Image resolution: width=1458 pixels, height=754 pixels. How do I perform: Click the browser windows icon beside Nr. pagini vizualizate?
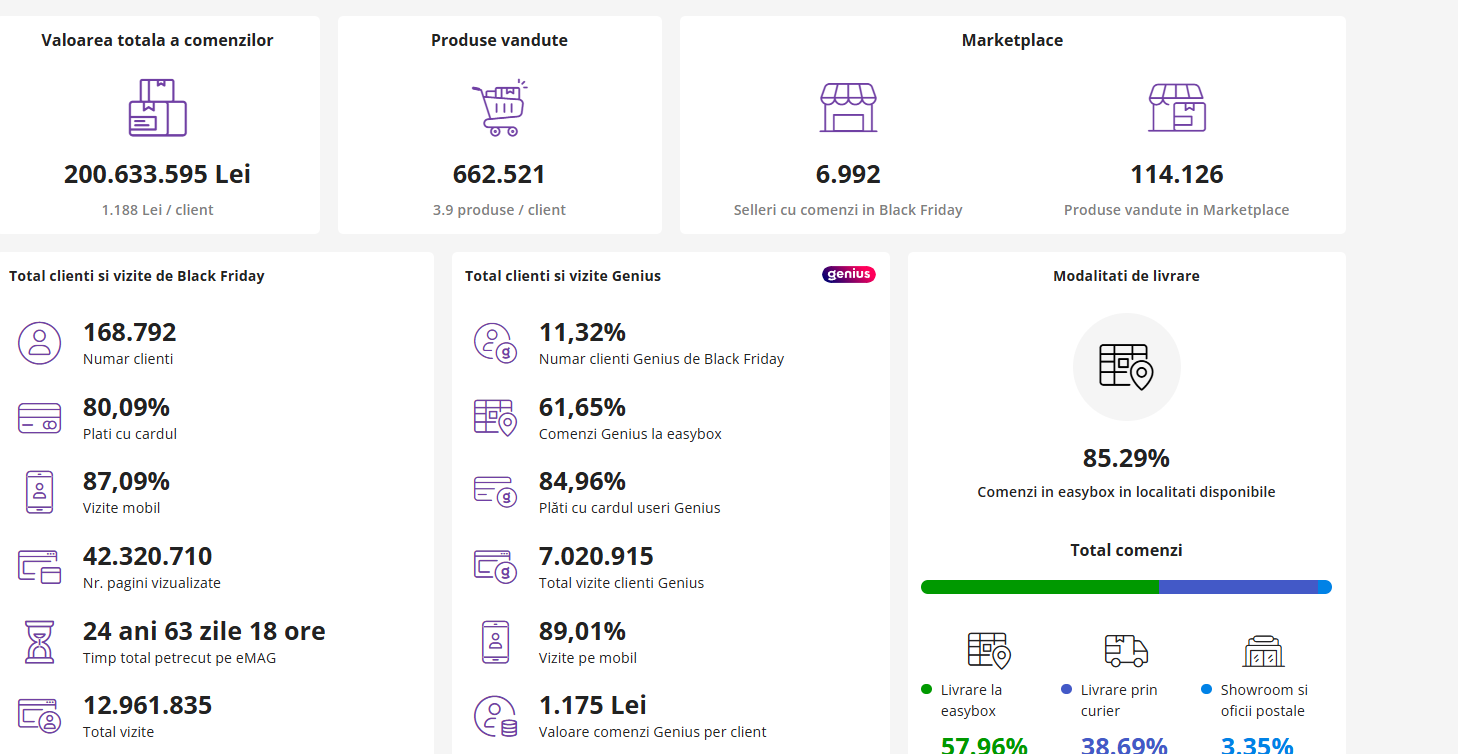pyautogui.click(x=40, y=567)
